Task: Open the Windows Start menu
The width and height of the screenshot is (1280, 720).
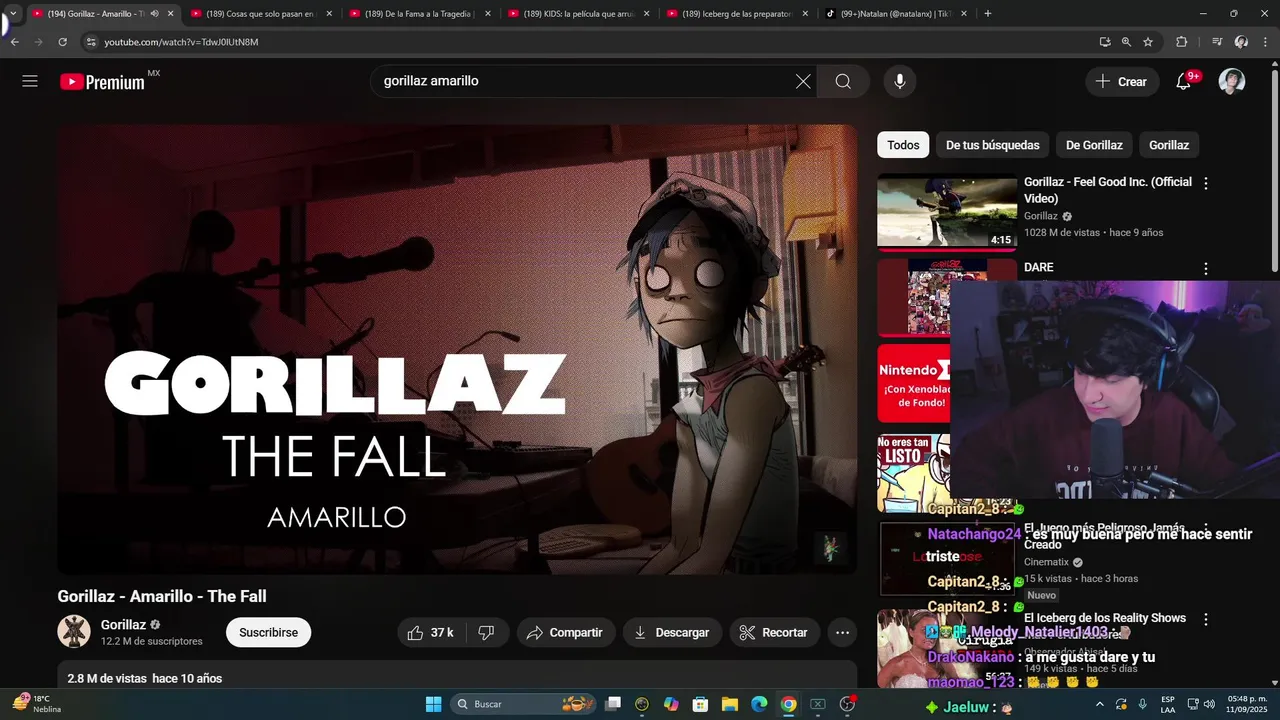Action: click(x=433, y=704)
